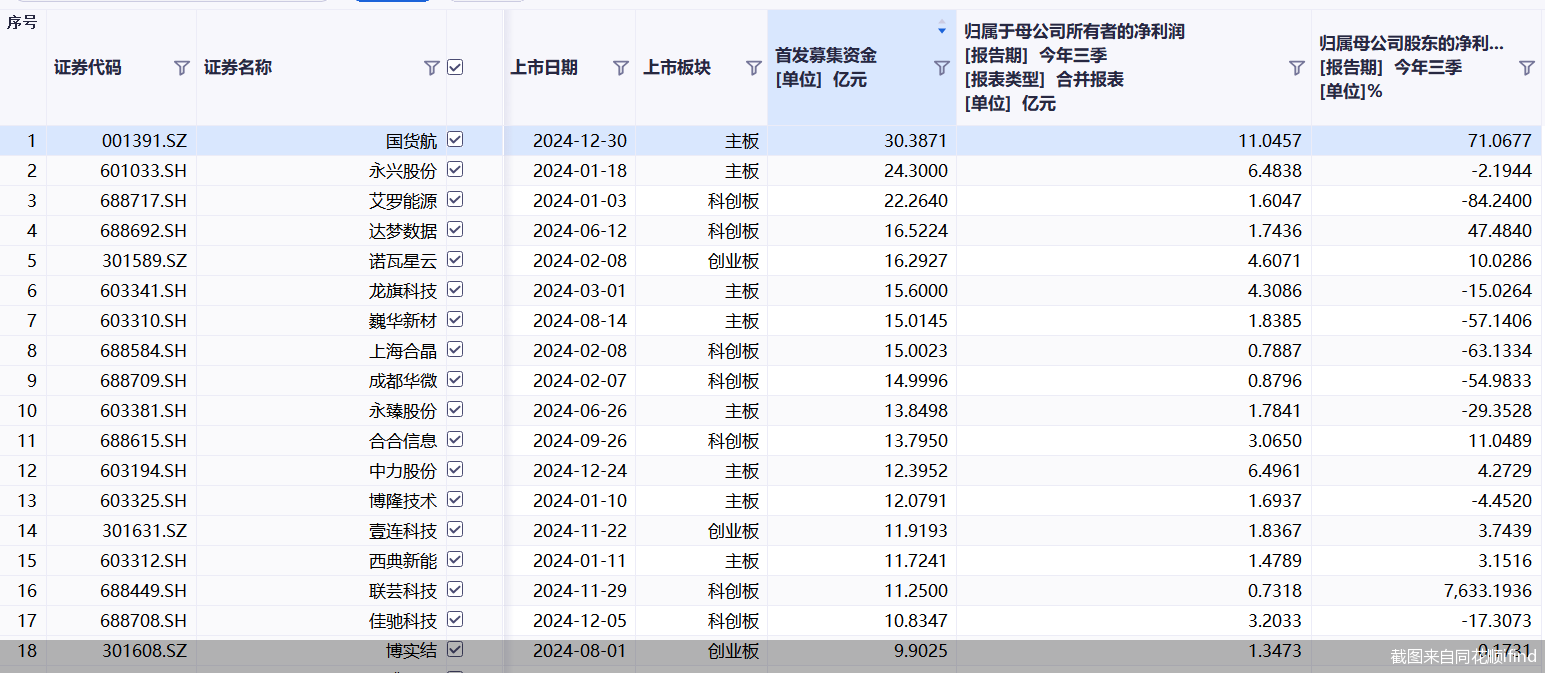Viewport: 1545px width, 673px height.
Task: Filter the 首发募集资金 column
Action: pos(941,68)
